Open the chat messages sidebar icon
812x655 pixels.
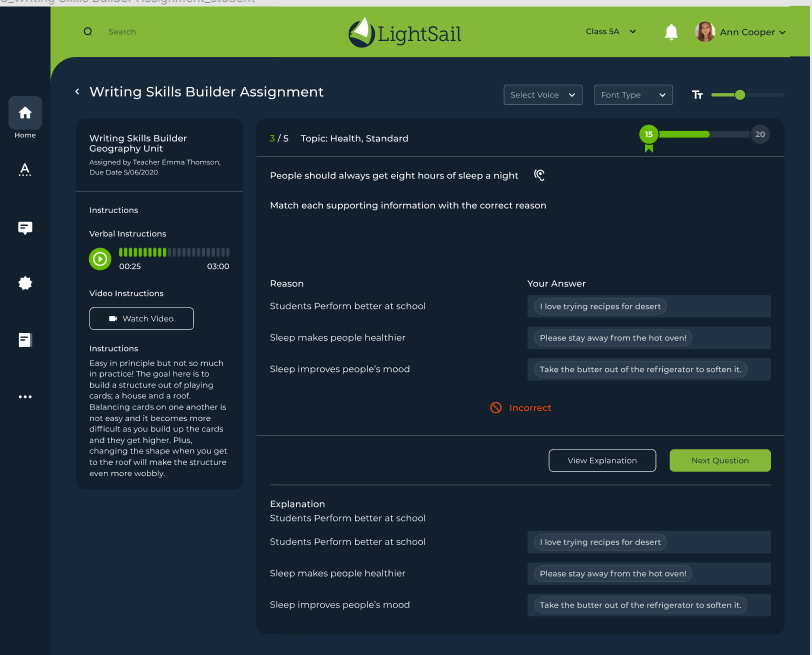tap(25, 228)
